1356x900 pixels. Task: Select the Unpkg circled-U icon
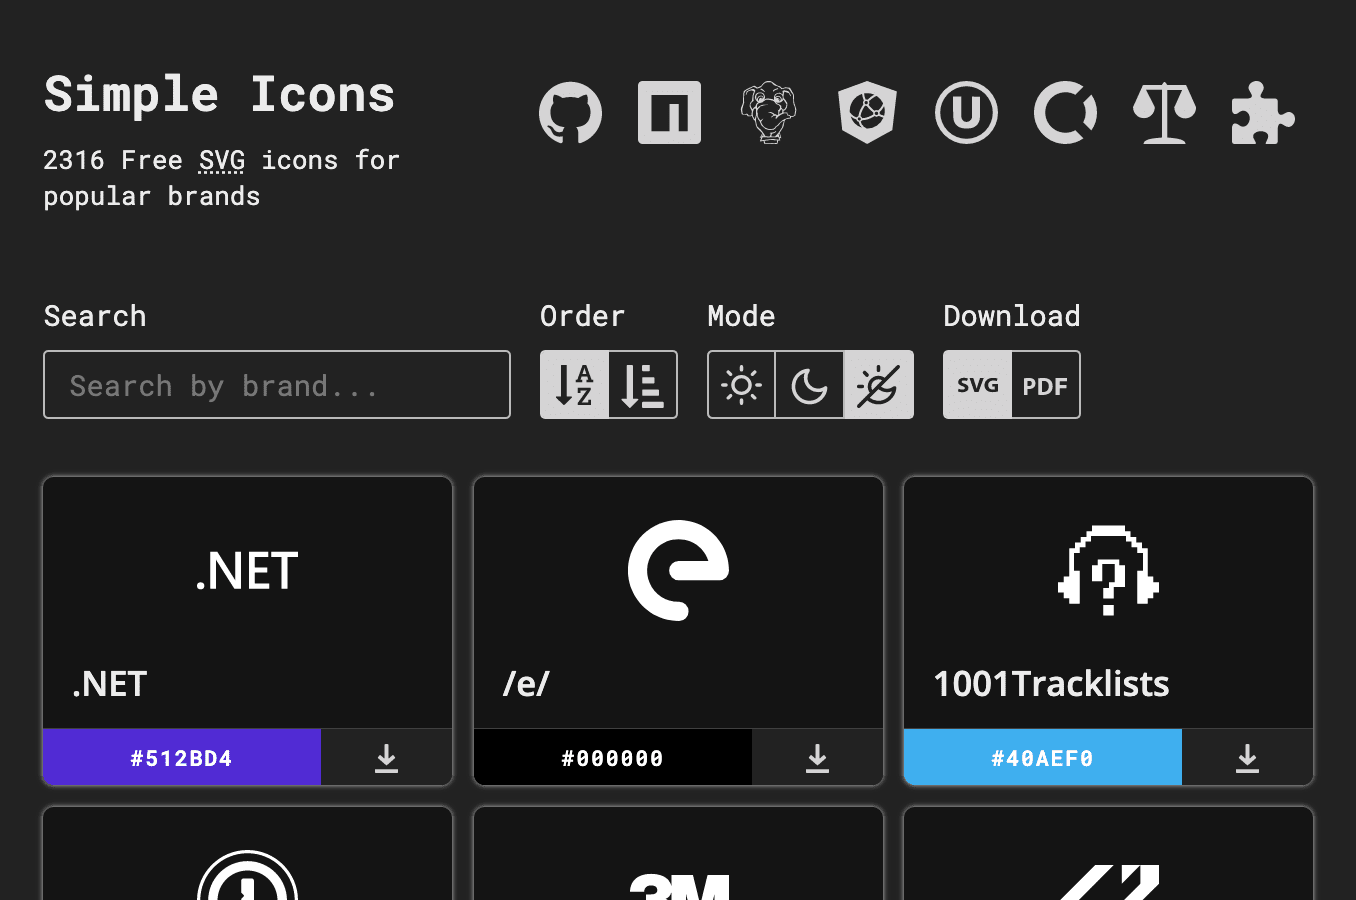click(x=966, y=112)
